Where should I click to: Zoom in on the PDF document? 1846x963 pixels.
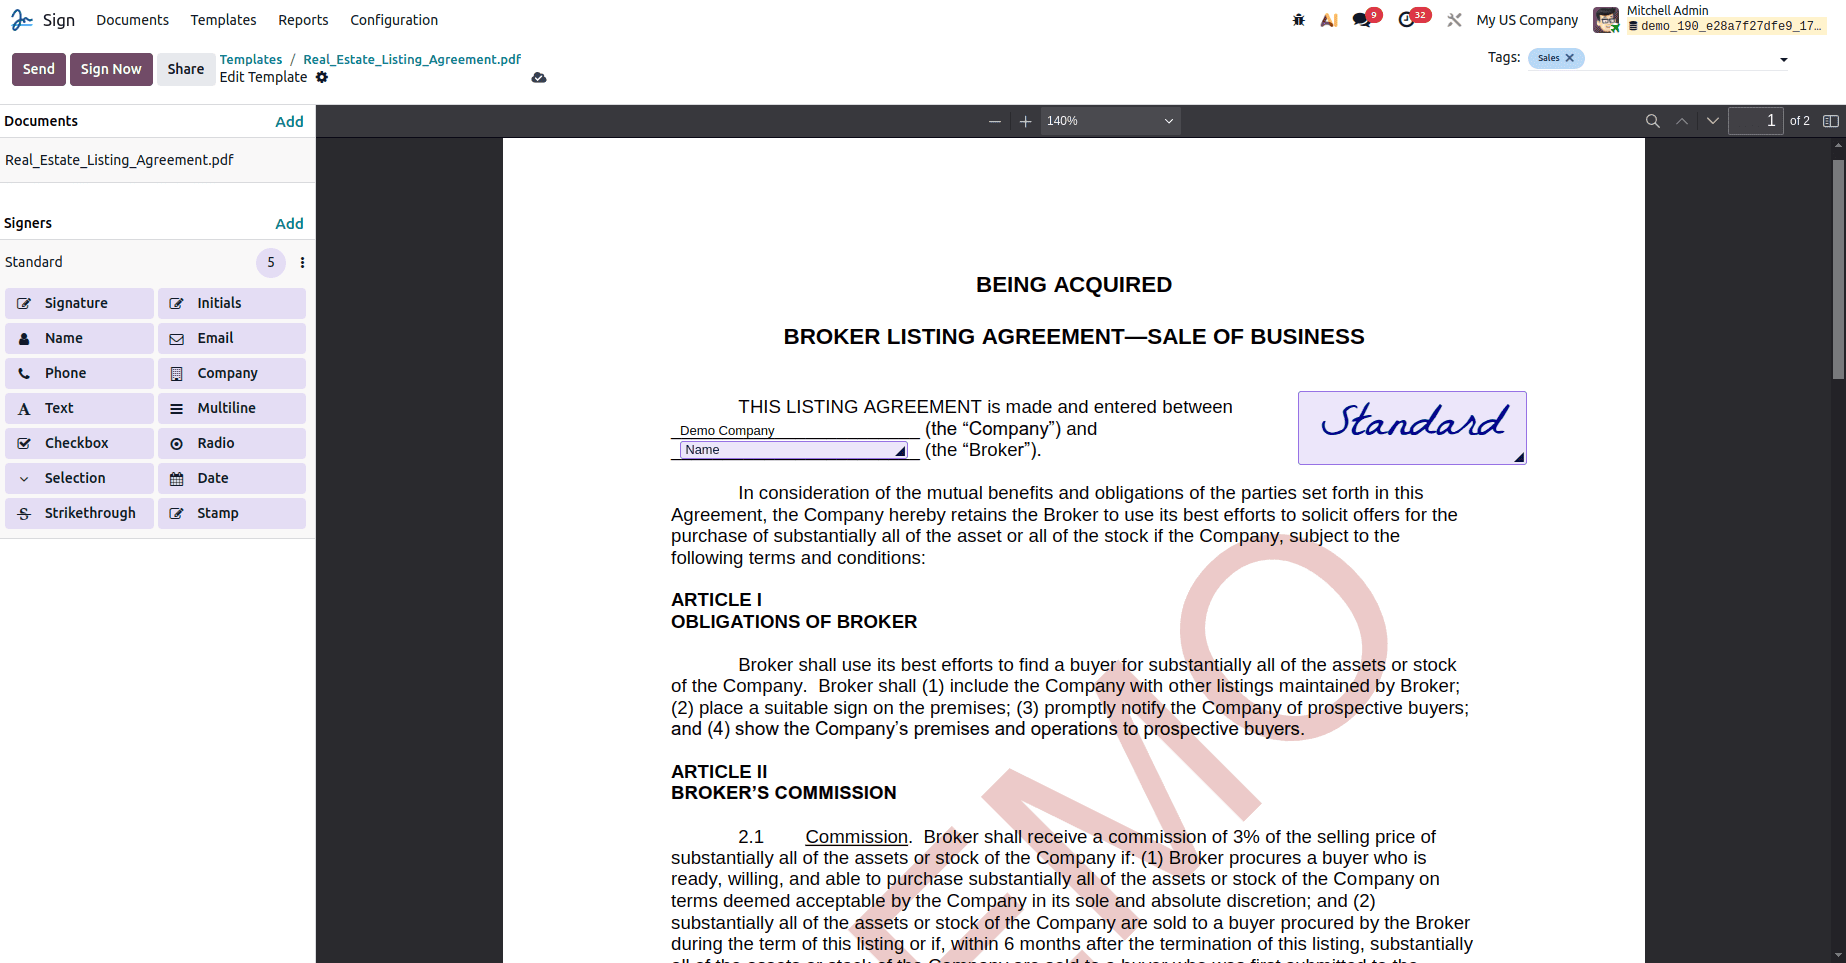1025,120
